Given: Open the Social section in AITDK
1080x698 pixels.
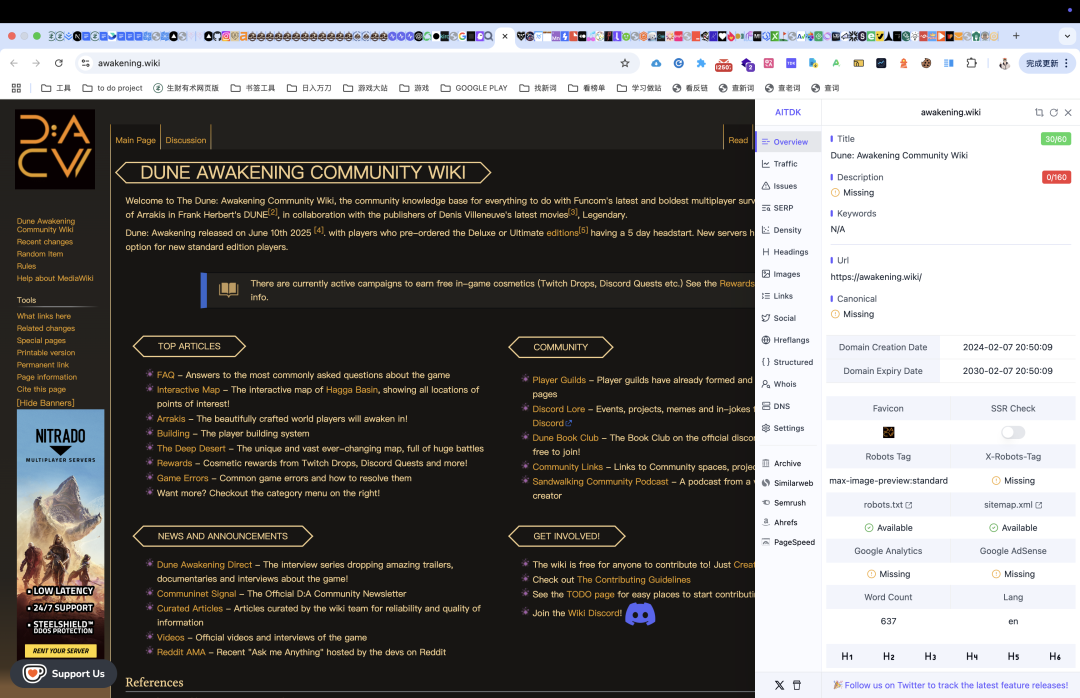Looking at the screenshot, I should [x=779, y=318].
